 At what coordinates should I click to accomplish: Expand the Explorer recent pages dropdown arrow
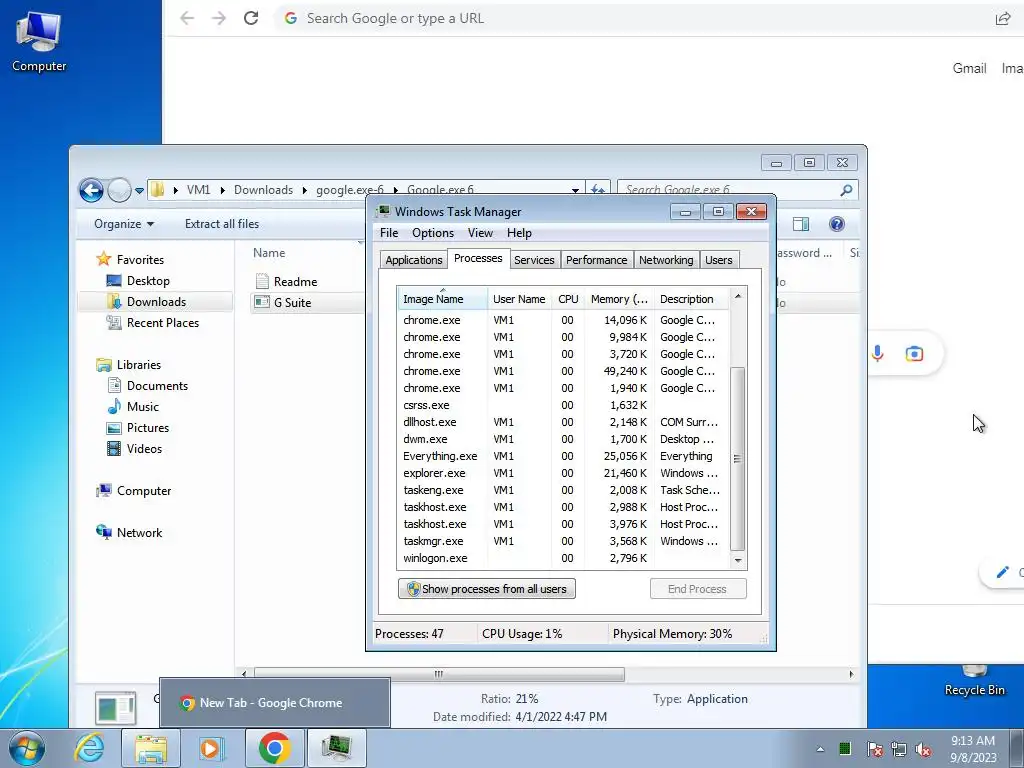(139, 191)
